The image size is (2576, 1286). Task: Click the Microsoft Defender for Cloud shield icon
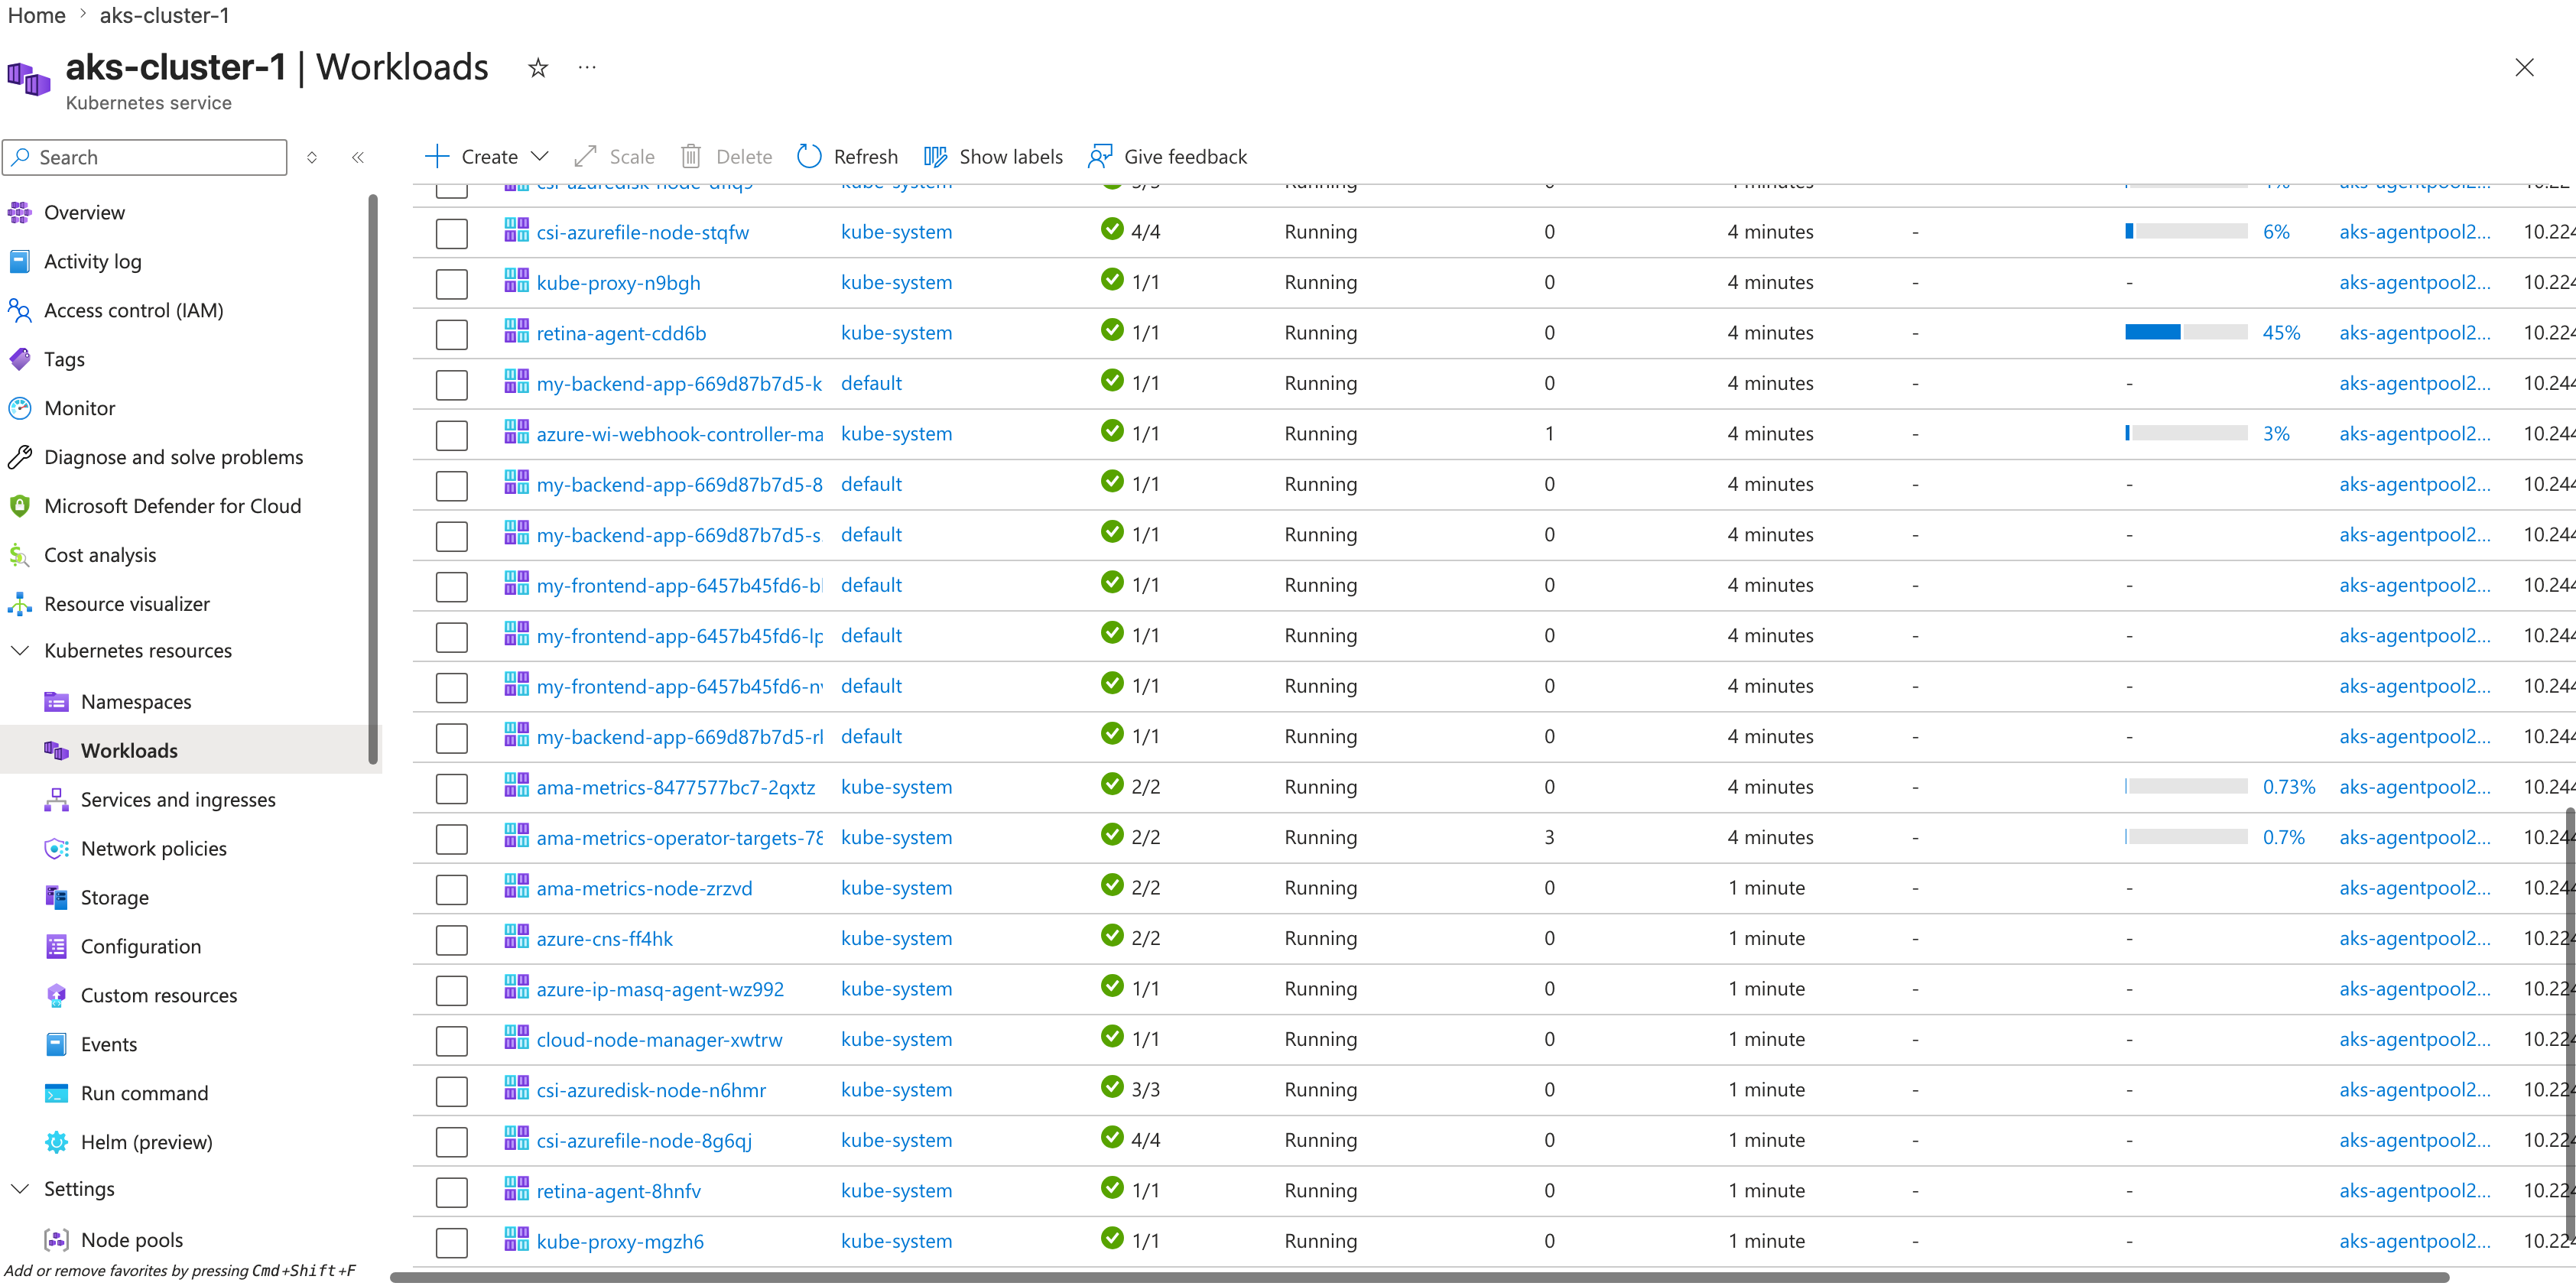(x=20, y=506)
